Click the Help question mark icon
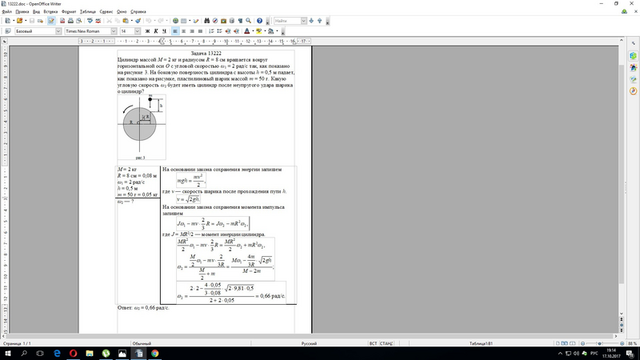The width and height of the screenshot is (640, 360). (x=259, y=21)
